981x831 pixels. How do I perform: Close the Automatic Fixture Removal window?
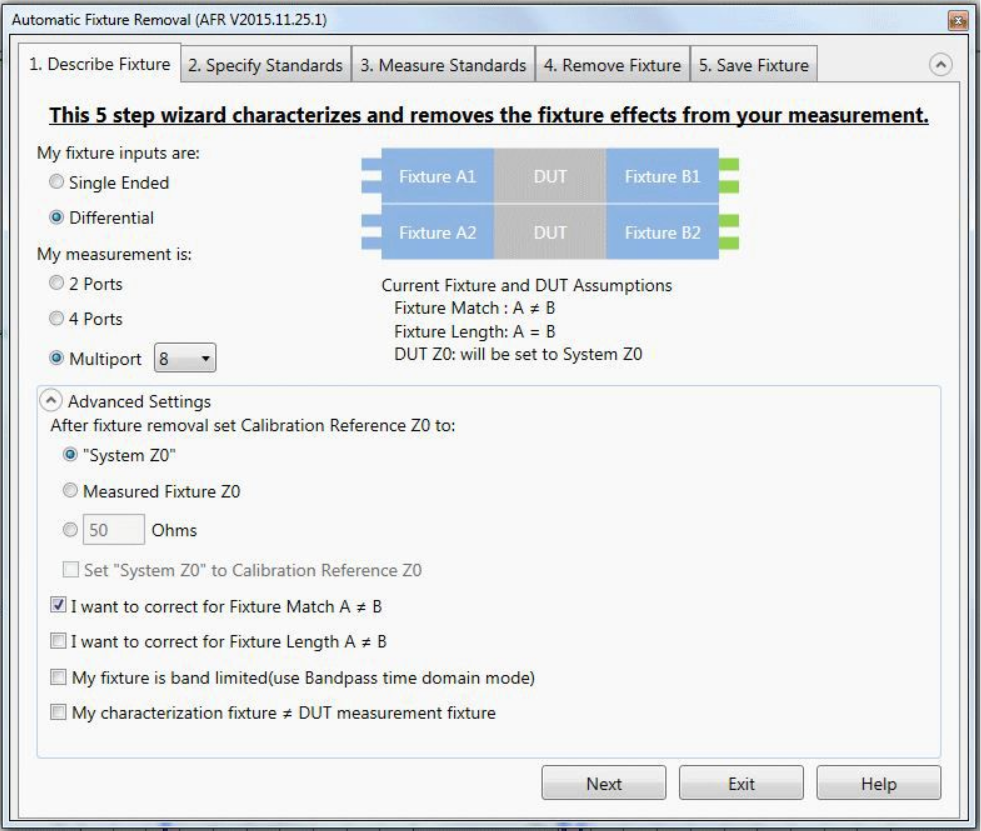click(x=957, y=21)
